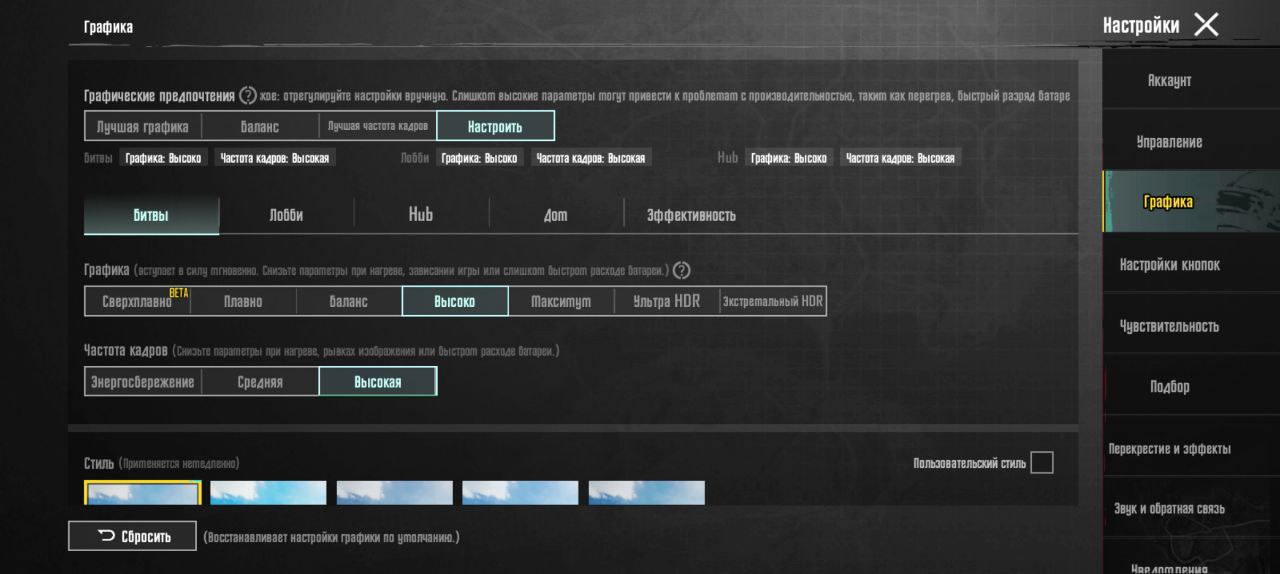Switch to Лобби tab
This screenshot has height=574, width=1280.
[286, 215]
